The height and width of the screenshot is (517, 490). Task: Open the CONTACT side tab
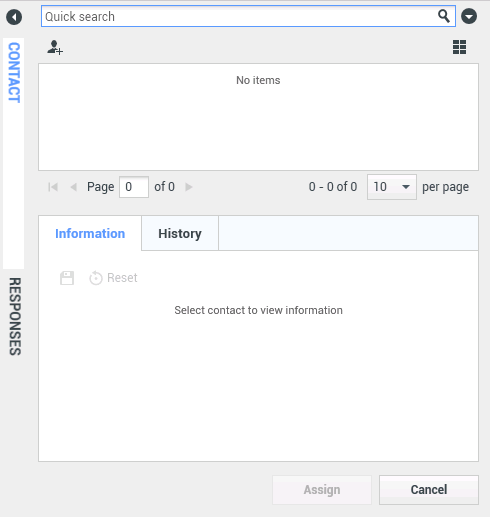coord(14,72)
